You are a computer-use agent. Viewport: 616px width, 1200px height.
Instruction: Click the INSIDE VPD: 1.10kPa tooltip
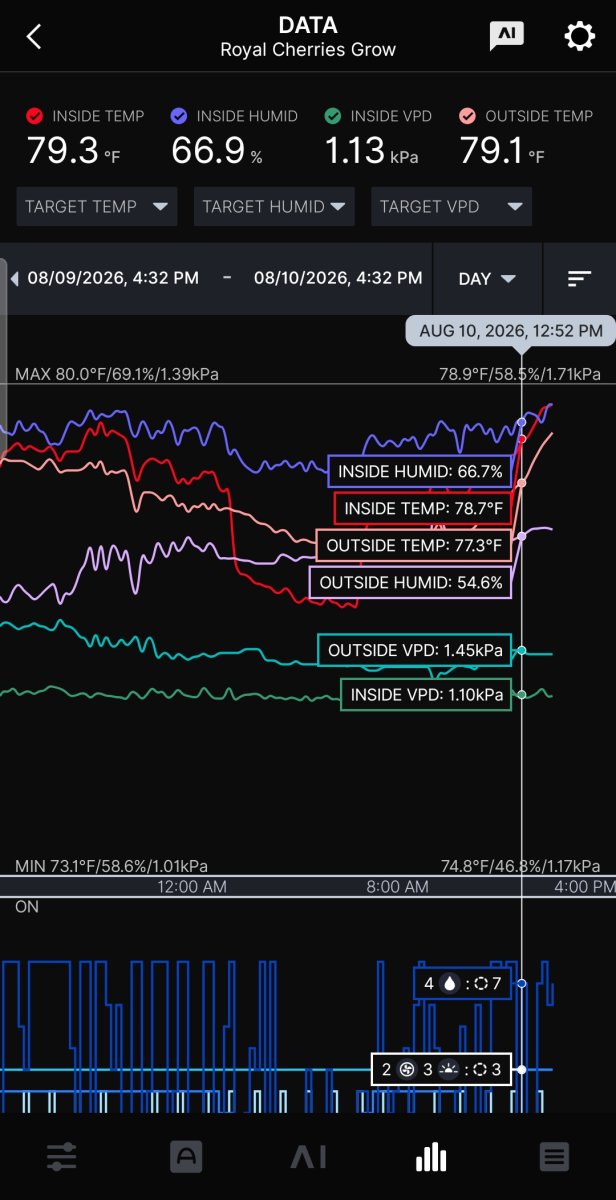pyautogui.click(x=426, y=694)
